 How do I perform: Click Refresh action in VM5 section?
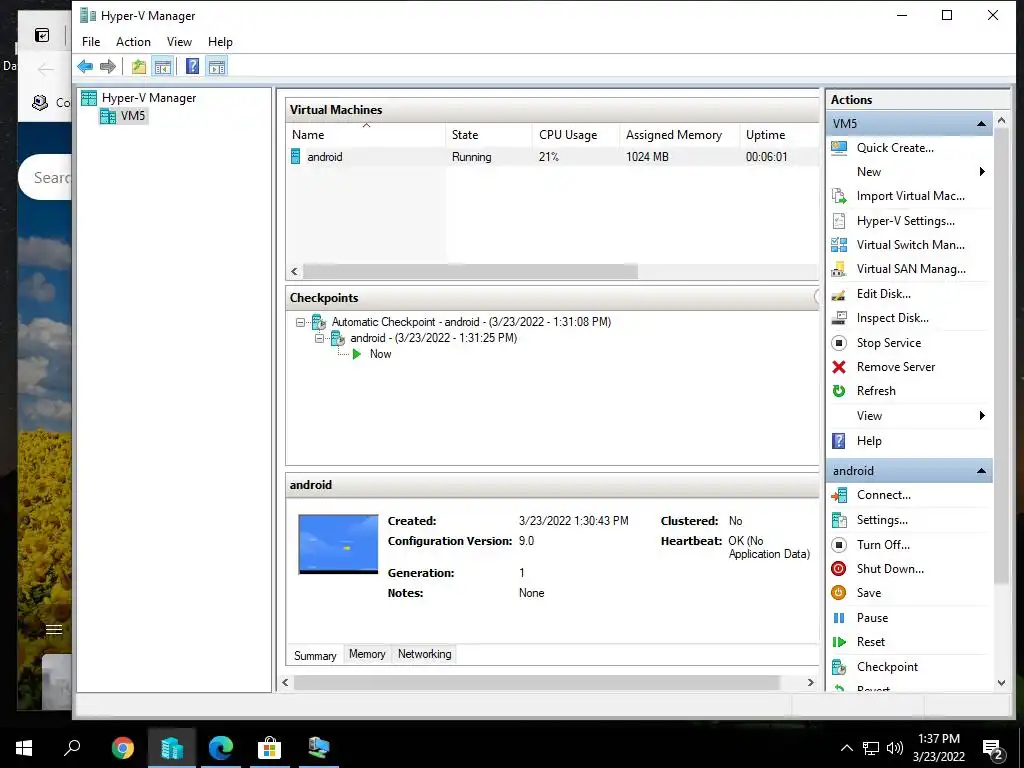876,391
